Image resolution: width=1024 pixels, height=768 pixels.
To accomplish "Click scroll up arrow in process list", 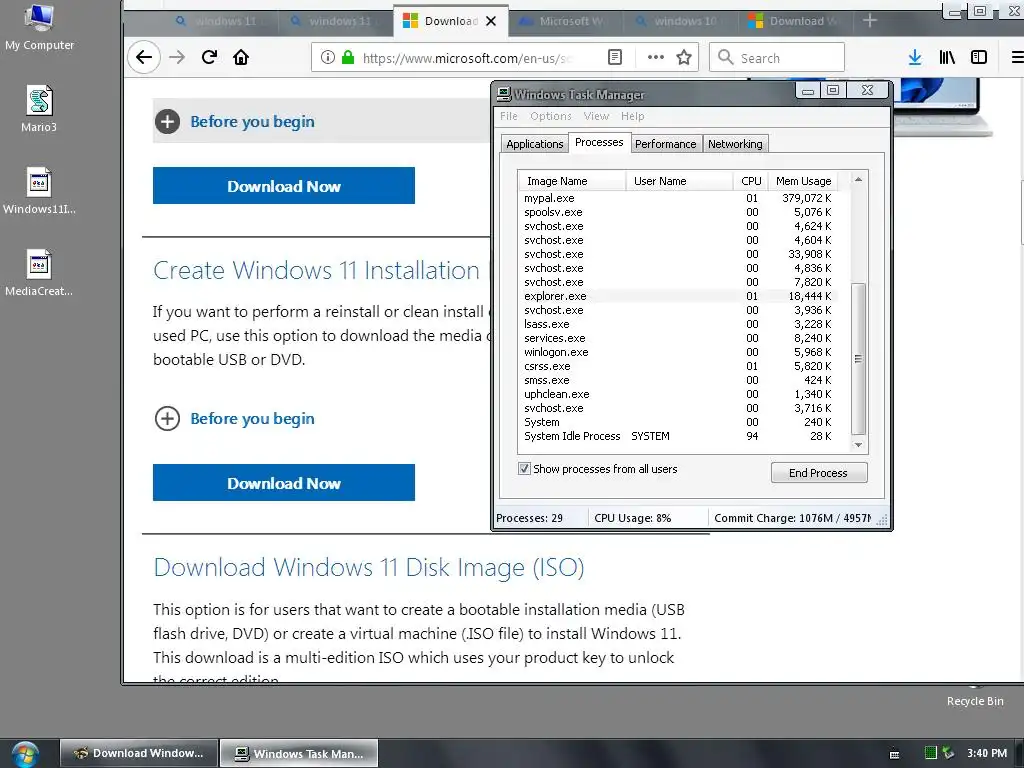I will (x=859, y=180).
